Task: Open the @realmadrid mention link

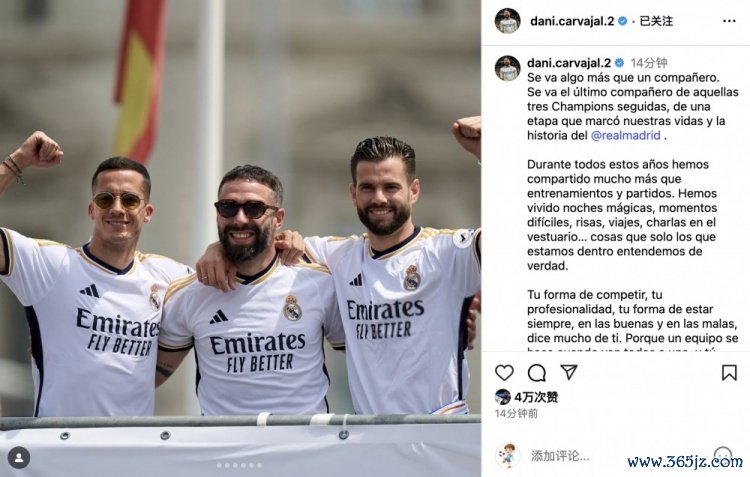Action: [x=626, y=135]
